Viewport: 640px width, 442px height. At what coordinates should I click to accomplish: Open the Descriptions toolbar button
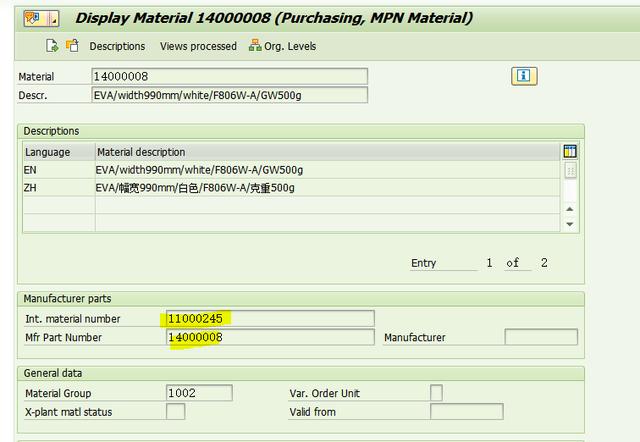click(x=117, y=46)
